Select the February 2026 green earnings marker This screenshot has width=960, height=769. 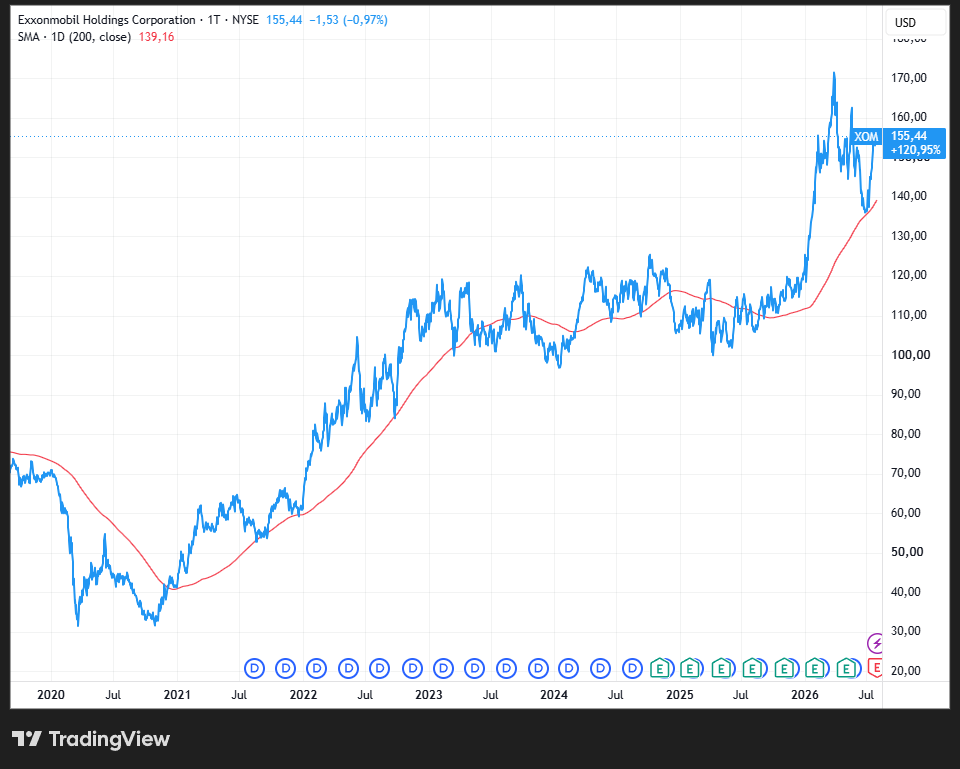pyautogui.click(x=815, y=668)
